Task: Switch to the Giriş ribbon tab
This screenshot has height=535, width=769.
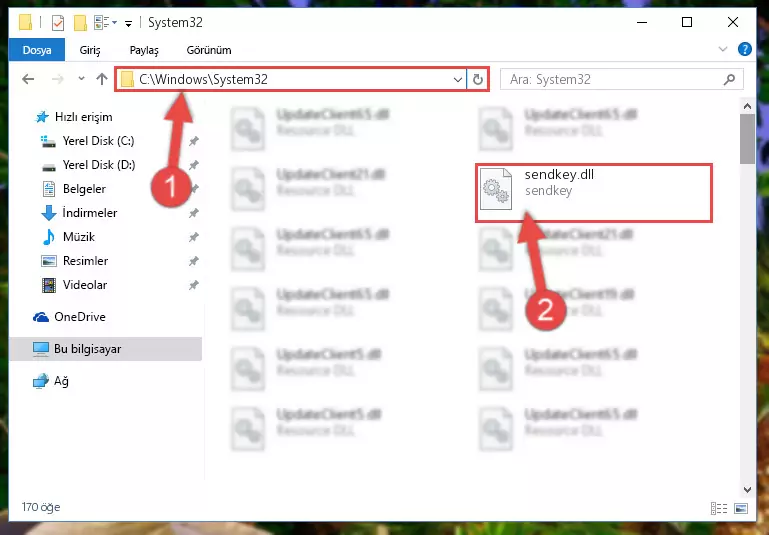Action: click(x=90, y=50)
